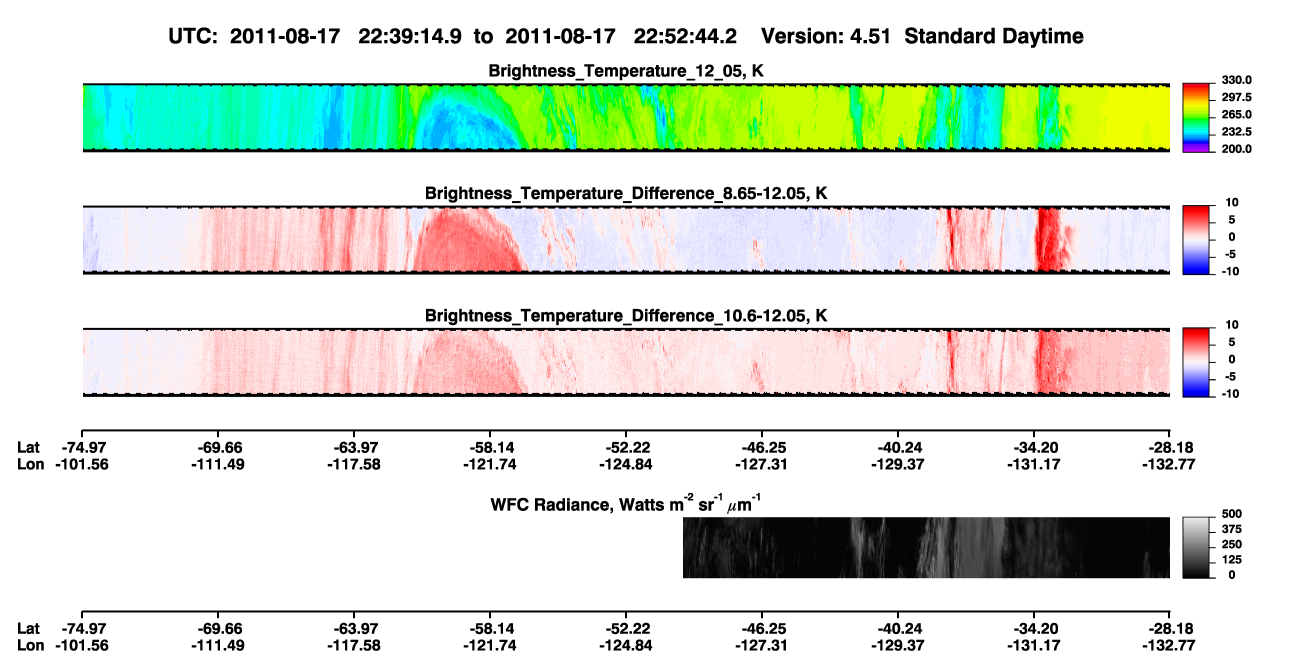The height and width of the screenshot is (667, 1300).
Task: Click the 375 tick on the WFC colorbar
Action: [x=1231, y=532]
